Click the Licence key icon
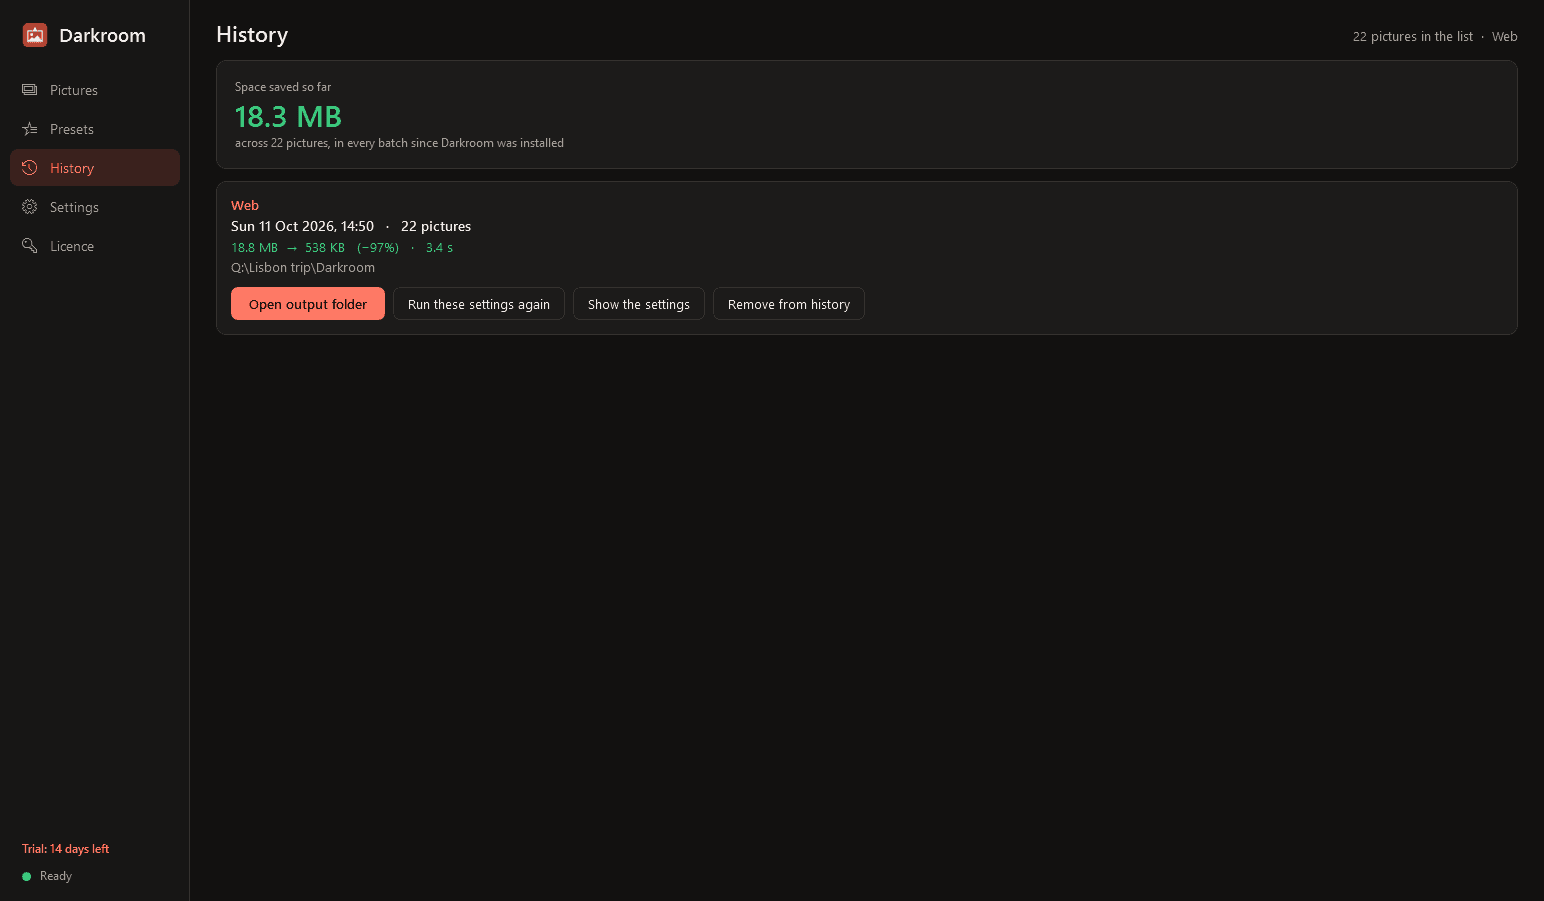 [30, 246]
